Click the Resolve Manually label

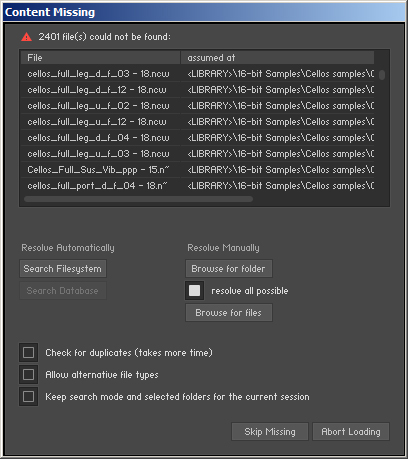(223, 248)
